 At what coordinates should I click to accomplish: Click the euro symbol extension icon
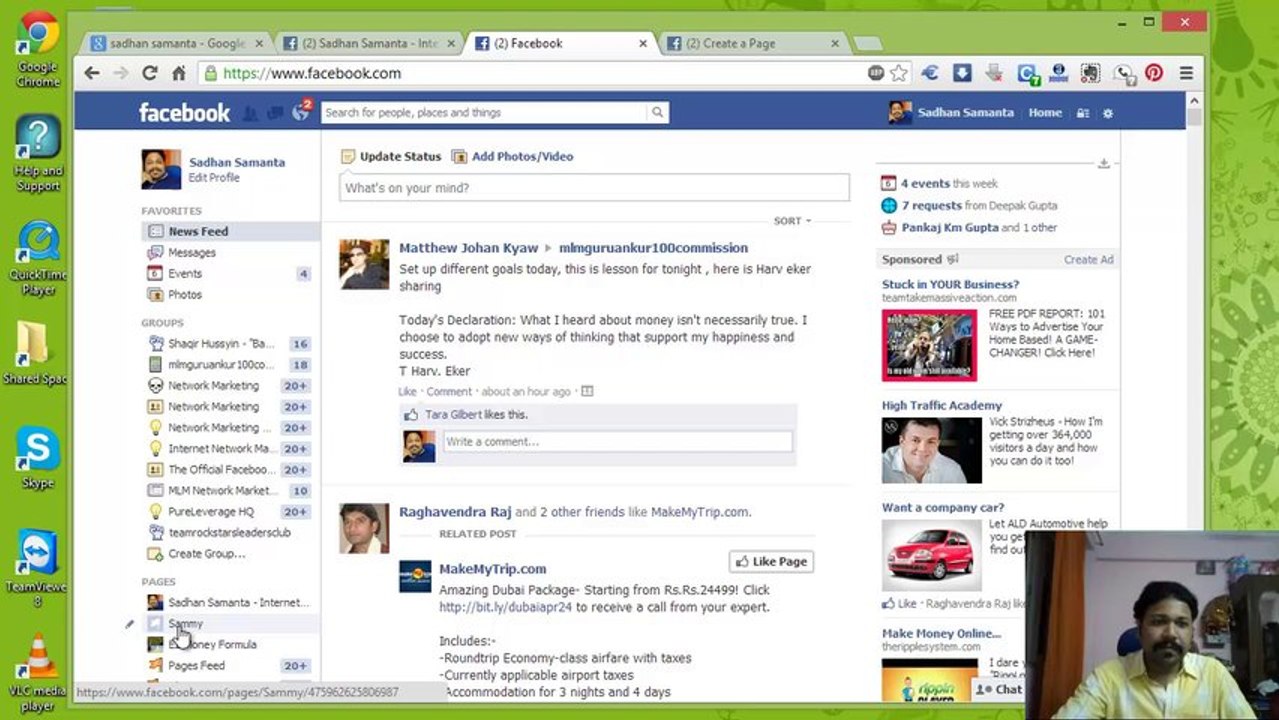(930, 73)
